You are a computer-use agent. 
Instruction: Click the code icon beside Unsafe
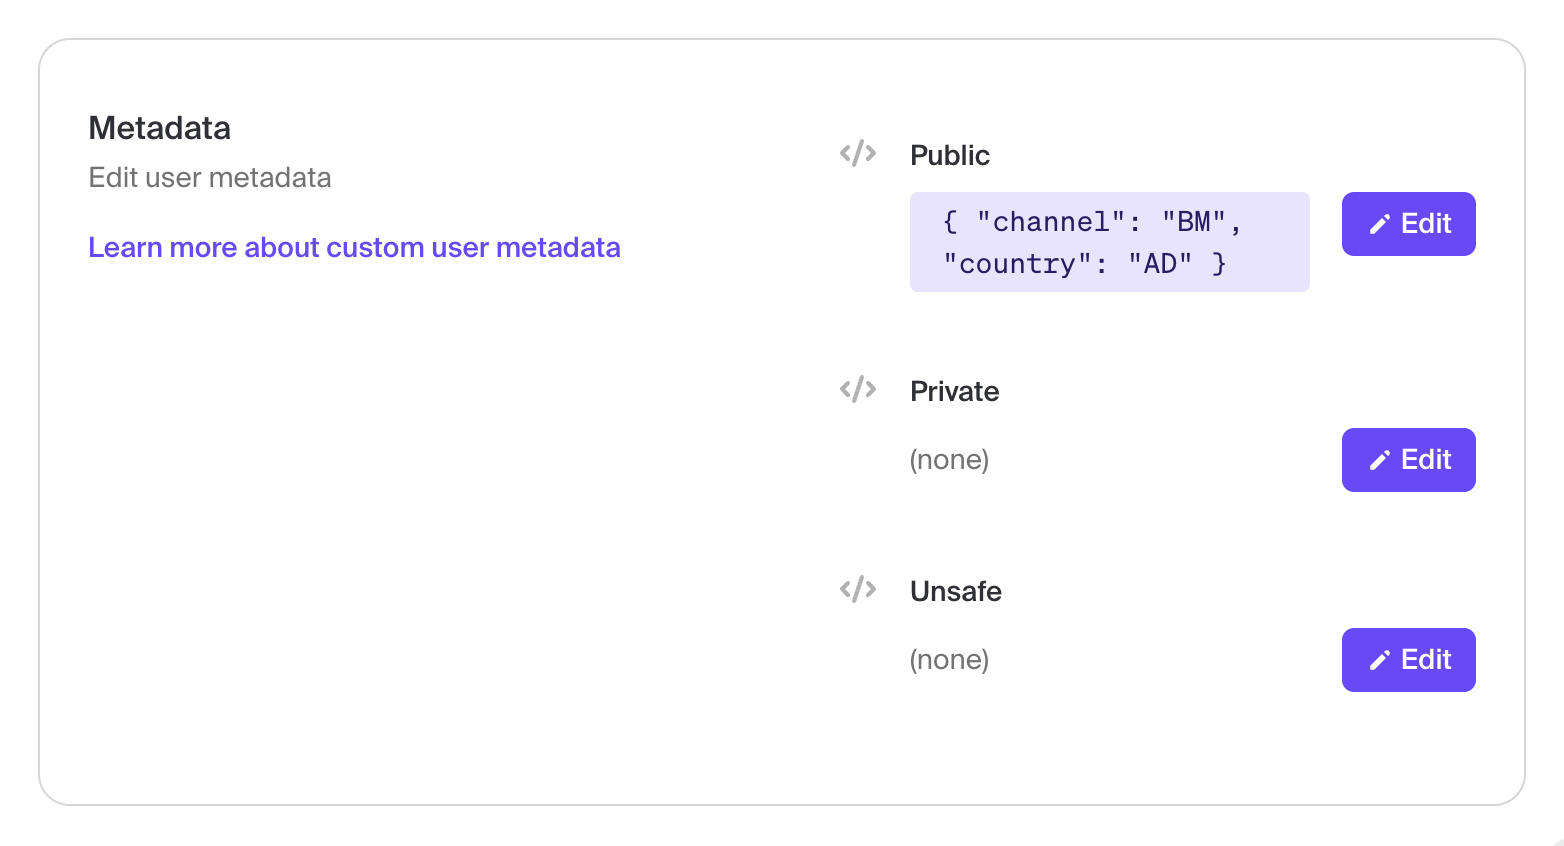click(x=858, y=589)
